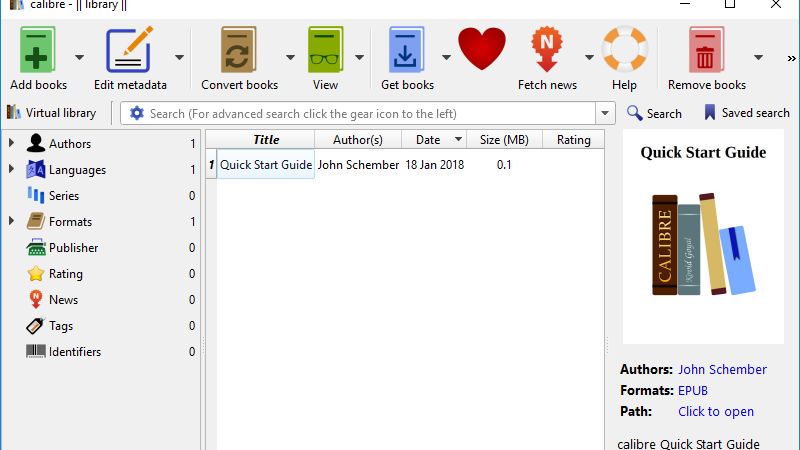This screenshot has width=800, height=450.
Task: Sort by the Date column header
Action: tap(434, 139)
